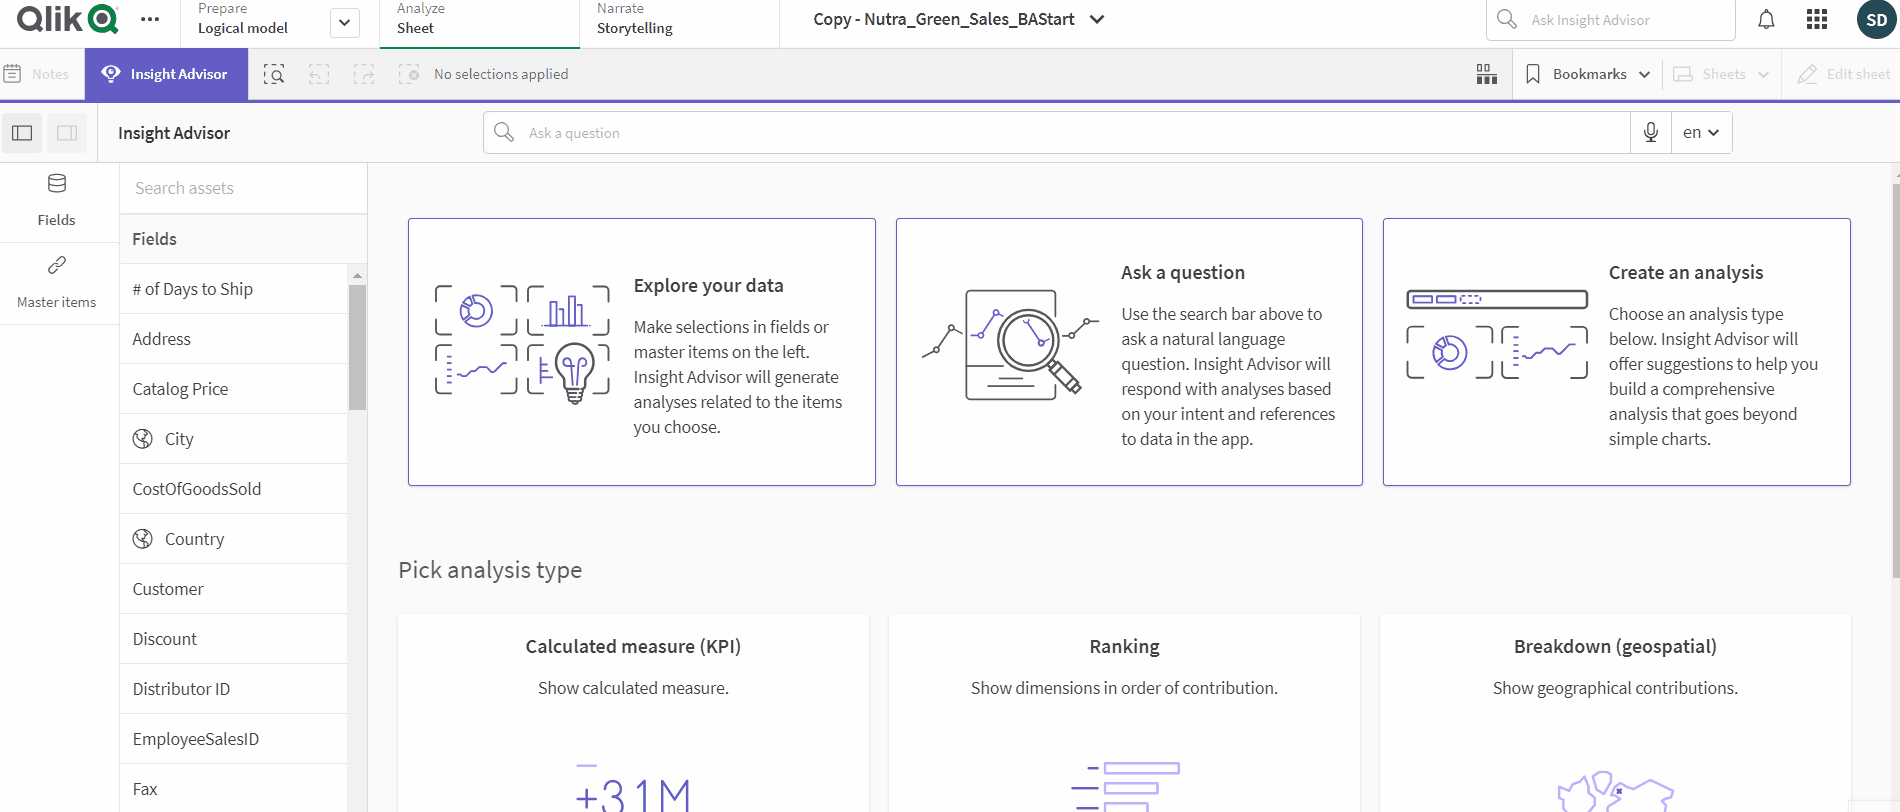1900x812 pixels.
Task: Select the CostOfGoodsSold field
Action: (233, 489)
